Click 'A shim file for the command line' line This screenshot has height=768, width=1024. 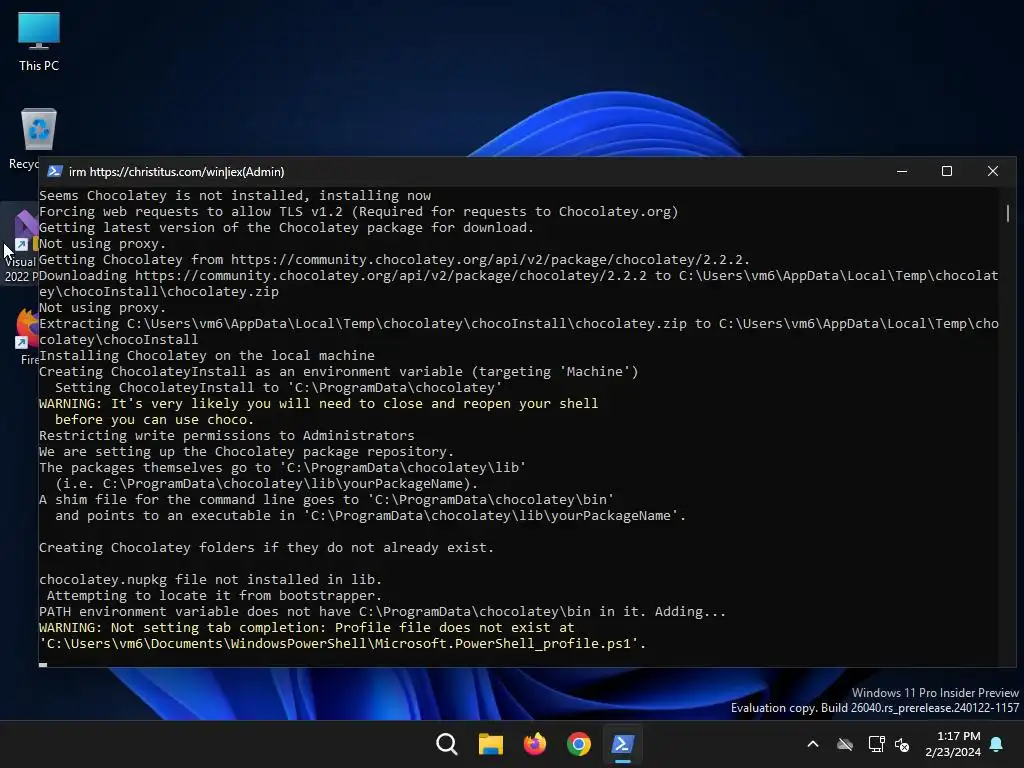point(327,500)
